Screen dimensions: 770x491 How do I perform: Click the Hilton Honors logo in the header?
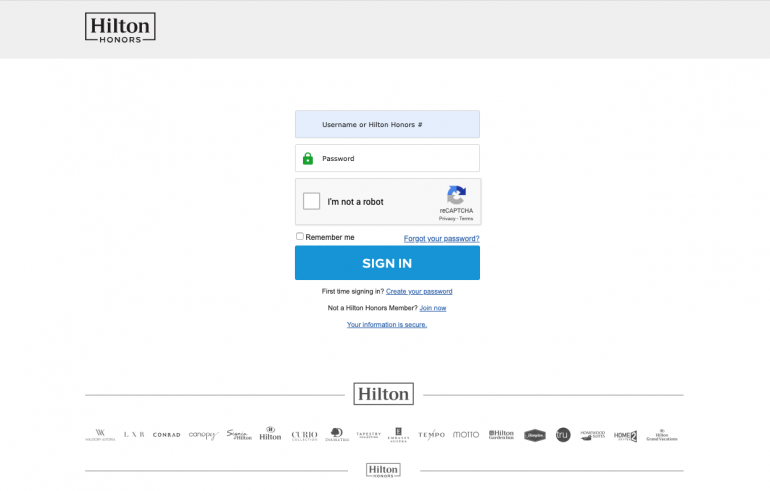point(120,27)
